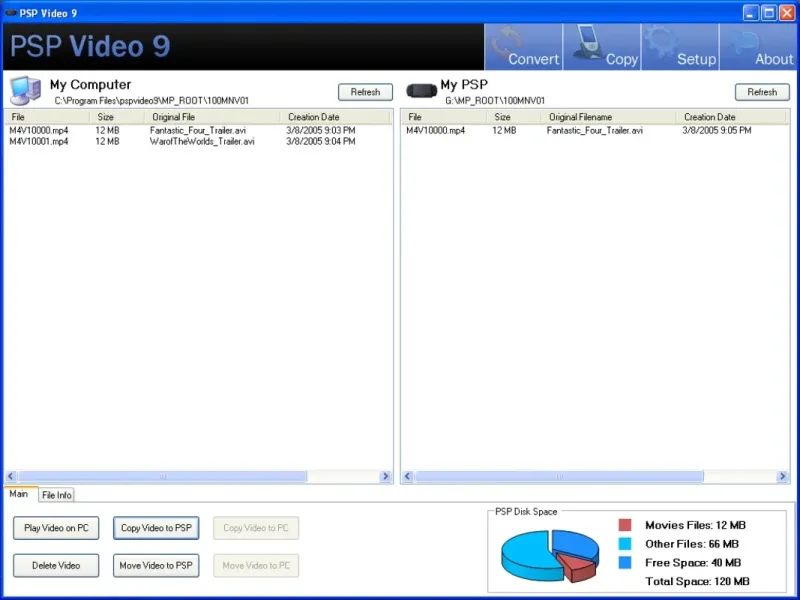Click the disabled Move Video to PC button
This screenshot has height=600, width=800.
click(x=256, y=565)
